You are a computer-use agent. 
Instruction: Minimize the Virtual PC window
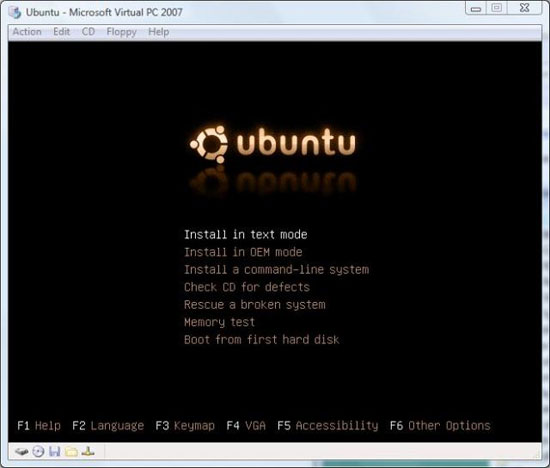(x=476, y=8)
